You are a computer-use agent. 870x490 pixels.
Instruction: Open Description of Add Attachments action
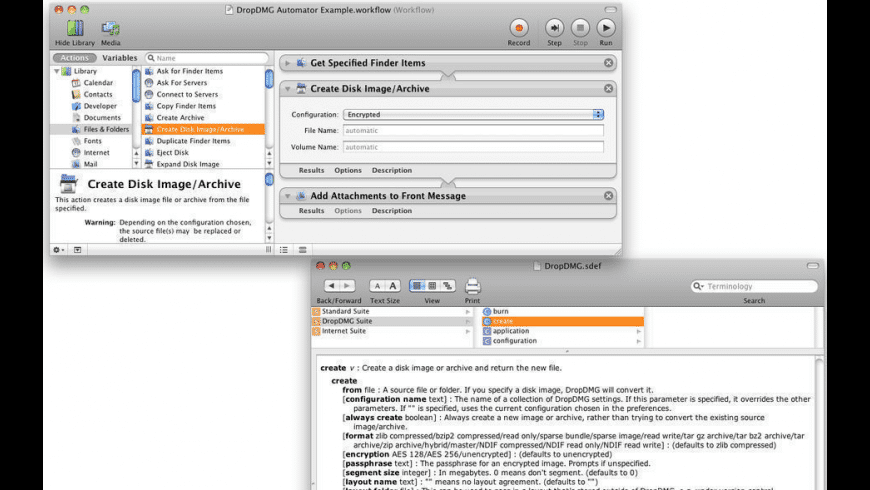tap(392, 211)
